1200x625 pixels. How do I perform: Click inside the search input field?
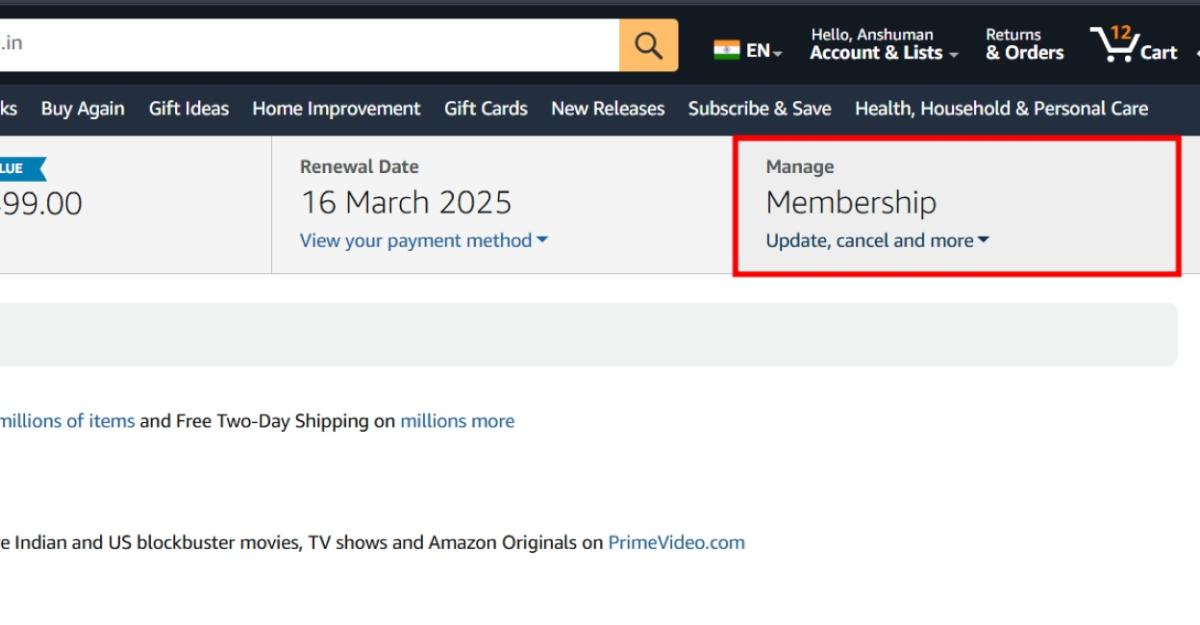click(300, 44)
